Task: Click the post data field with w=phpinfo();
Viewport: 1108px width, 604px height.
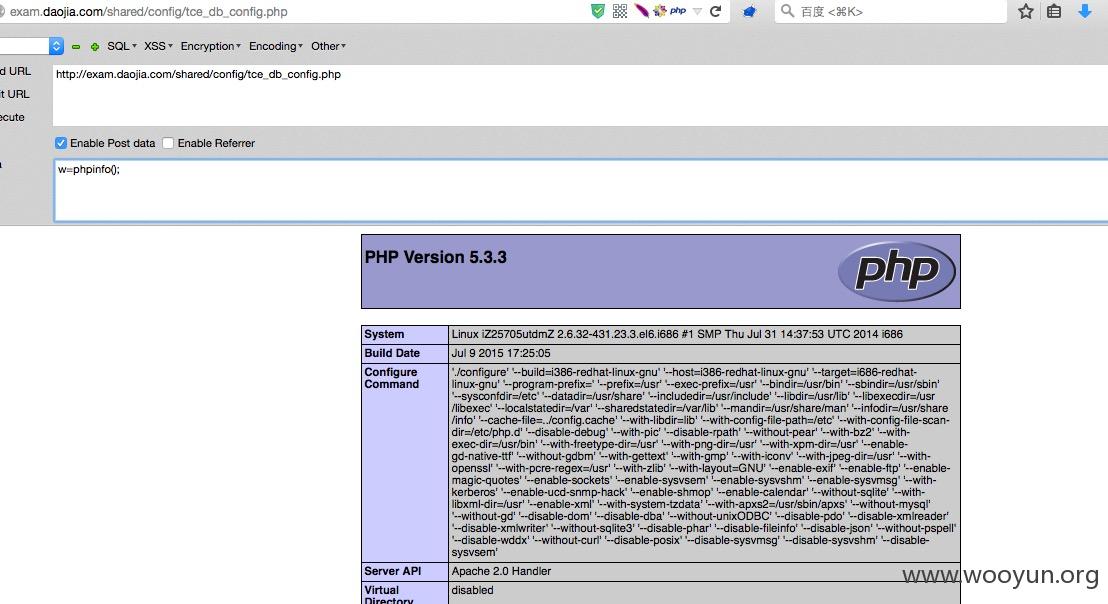Action: click(x=580, y=190)
